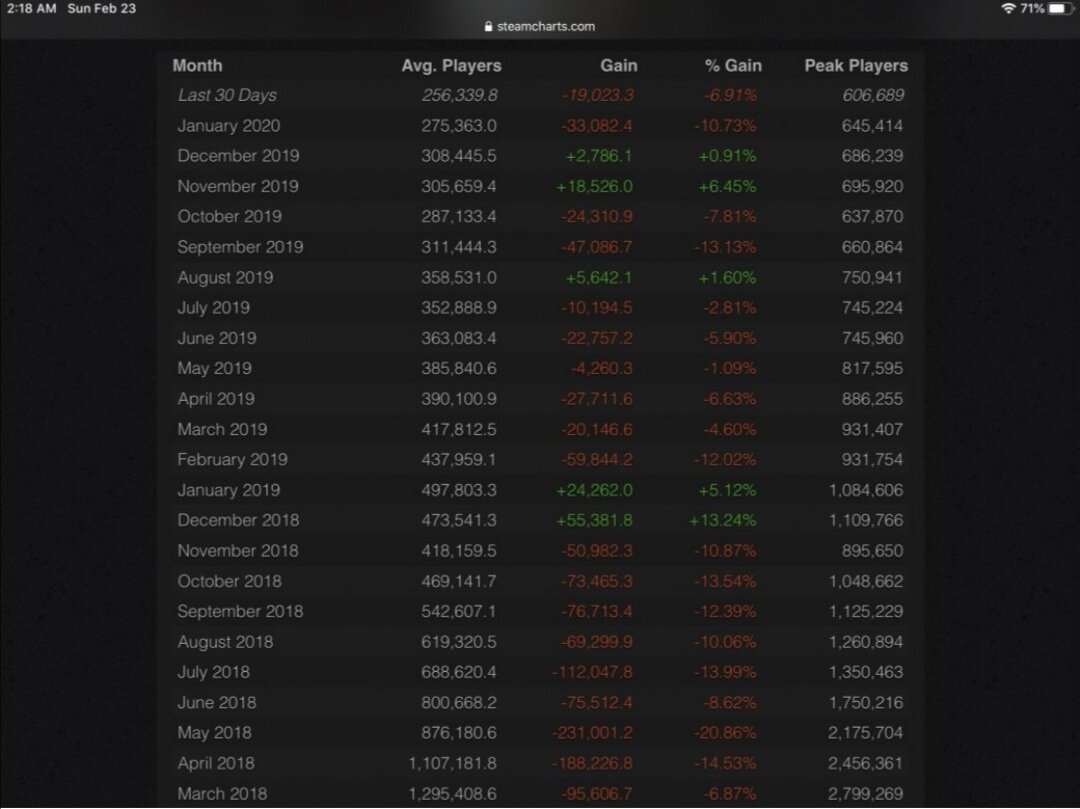Click the Gain column header
This screenshot has height=809, width=1080.
(618, 66)
